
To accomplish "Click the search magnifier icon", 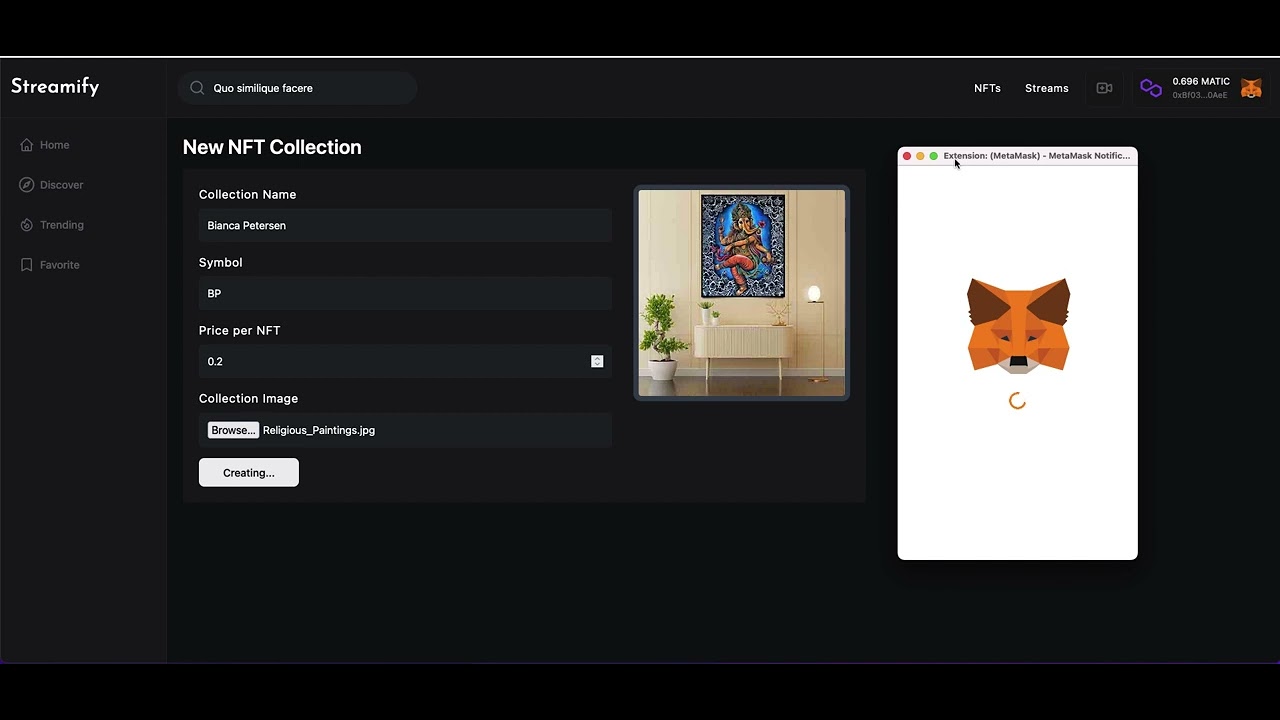I will [x=197, y=88].
